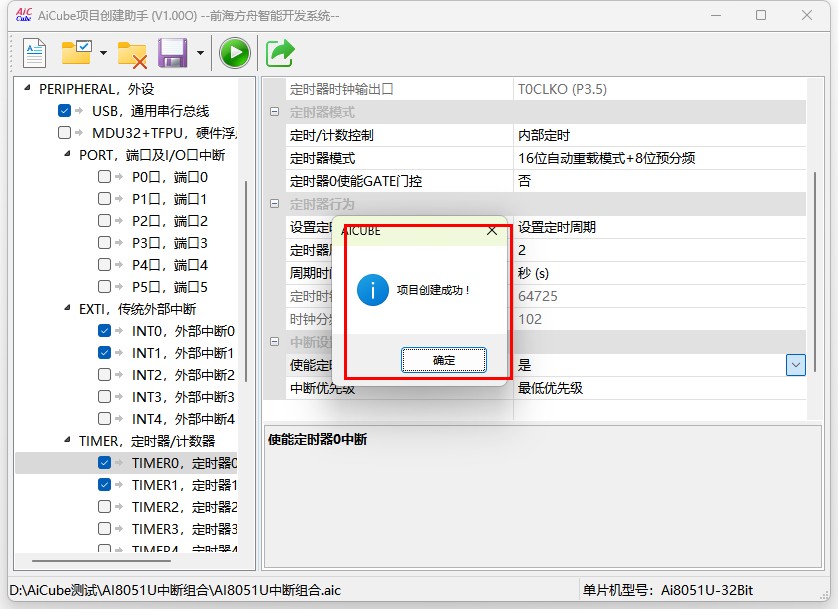Collapse the TIMER 定时器/计数器 node
Image resolution: width=838 pixels, height=609 pixels.
click(67, 440)
